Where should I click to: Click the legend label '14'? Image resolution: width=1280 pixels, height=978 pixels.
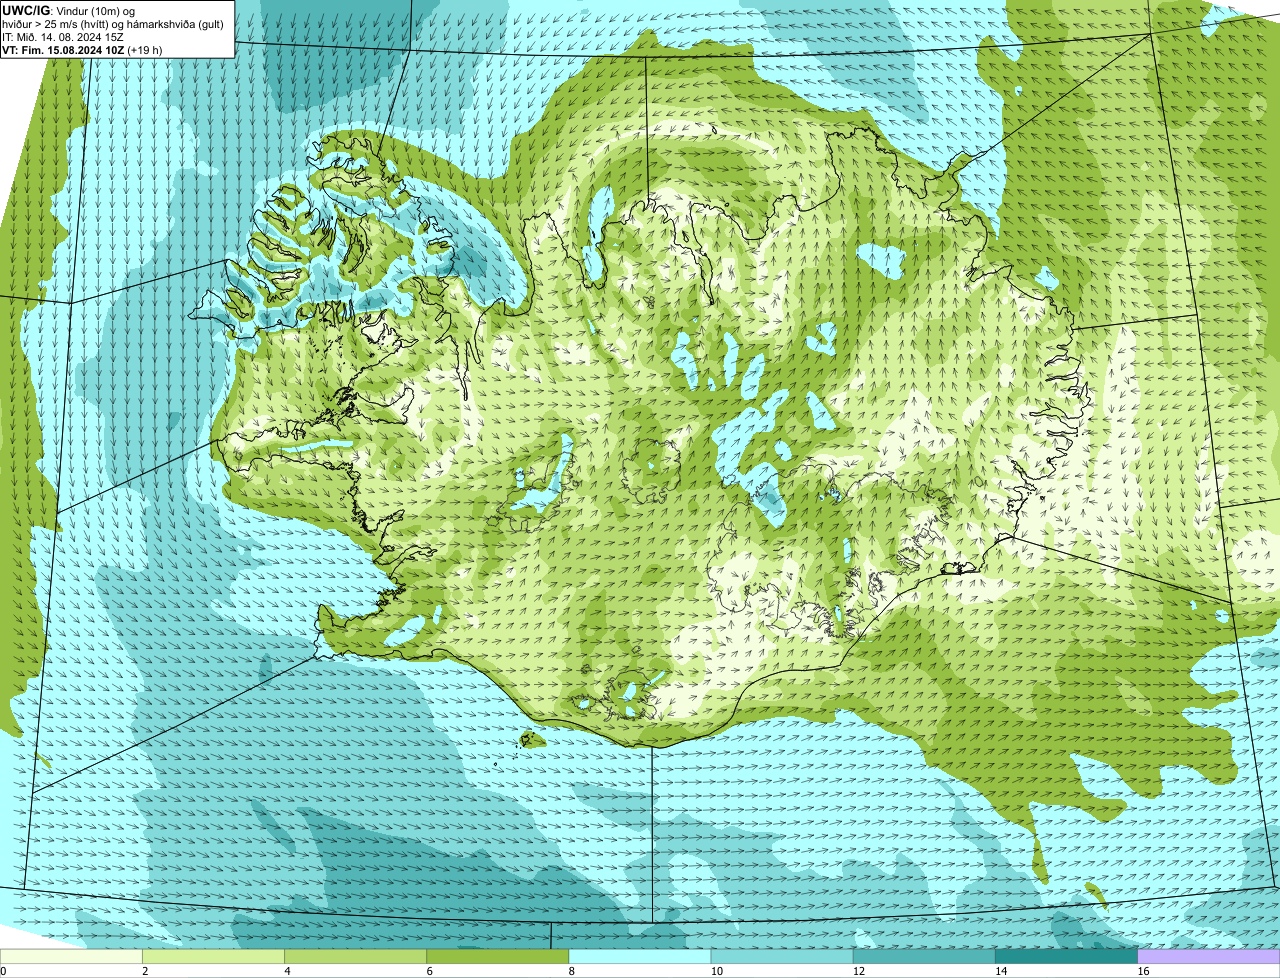click(x=1000, y=971)
